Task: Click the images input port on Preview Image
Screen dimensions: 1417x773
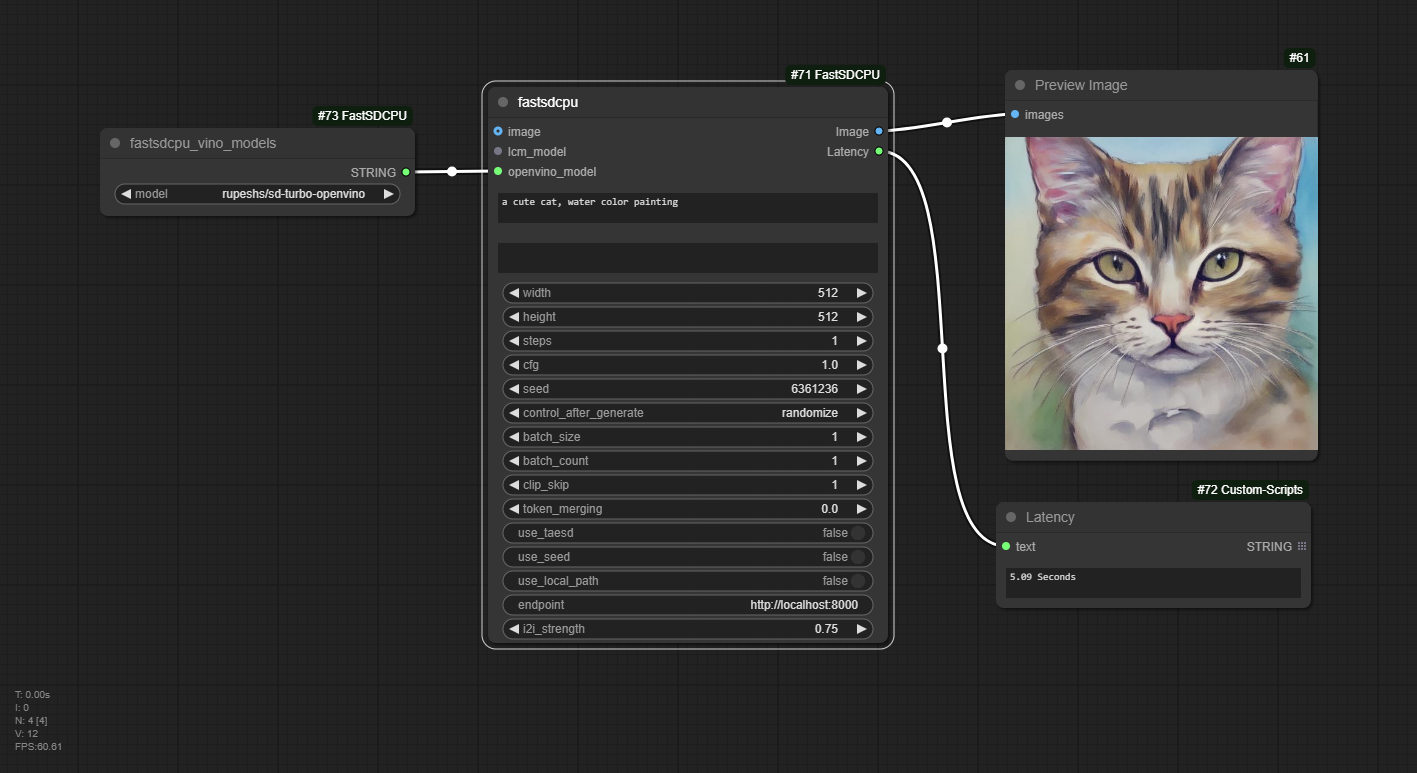Action: tap(1014, 114)
